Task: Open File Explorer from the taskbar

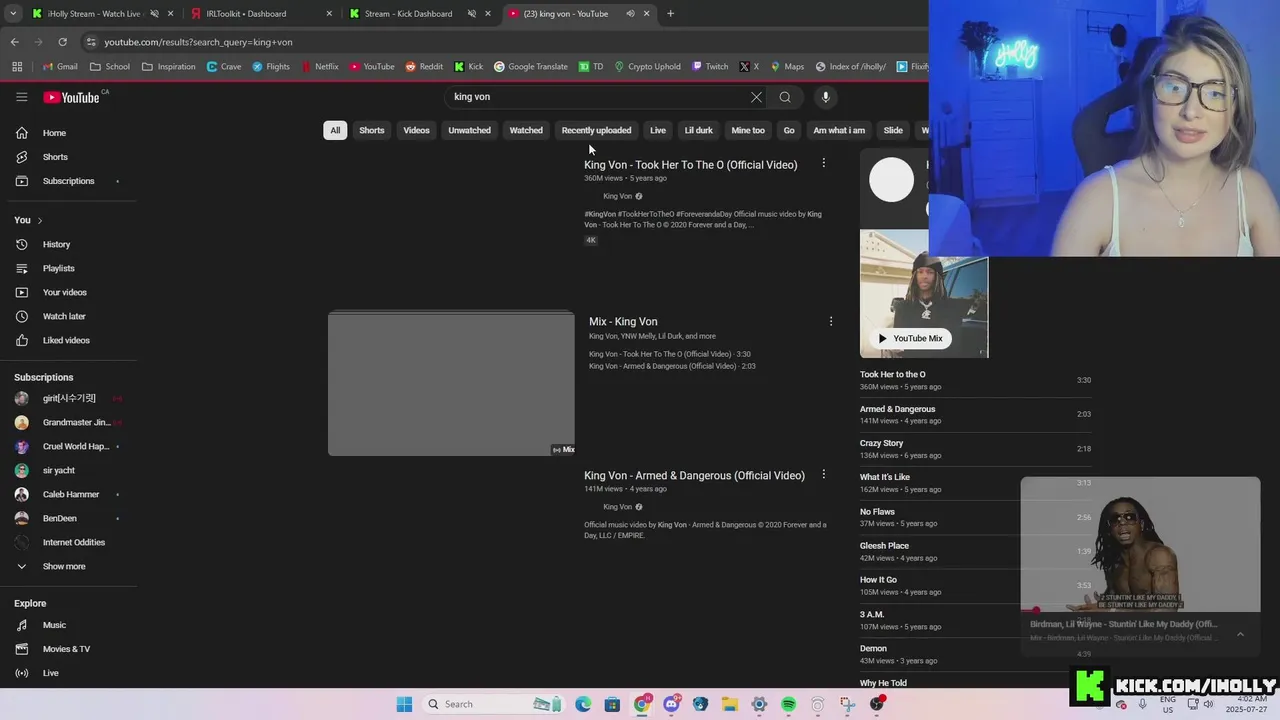Action: 730,704
